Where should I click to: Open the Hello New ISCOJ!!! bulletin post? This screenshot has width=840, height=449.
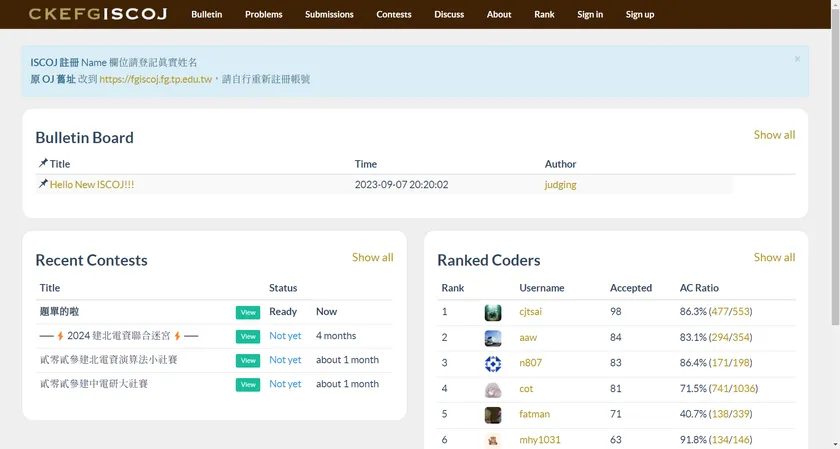(x=92, y=184)
